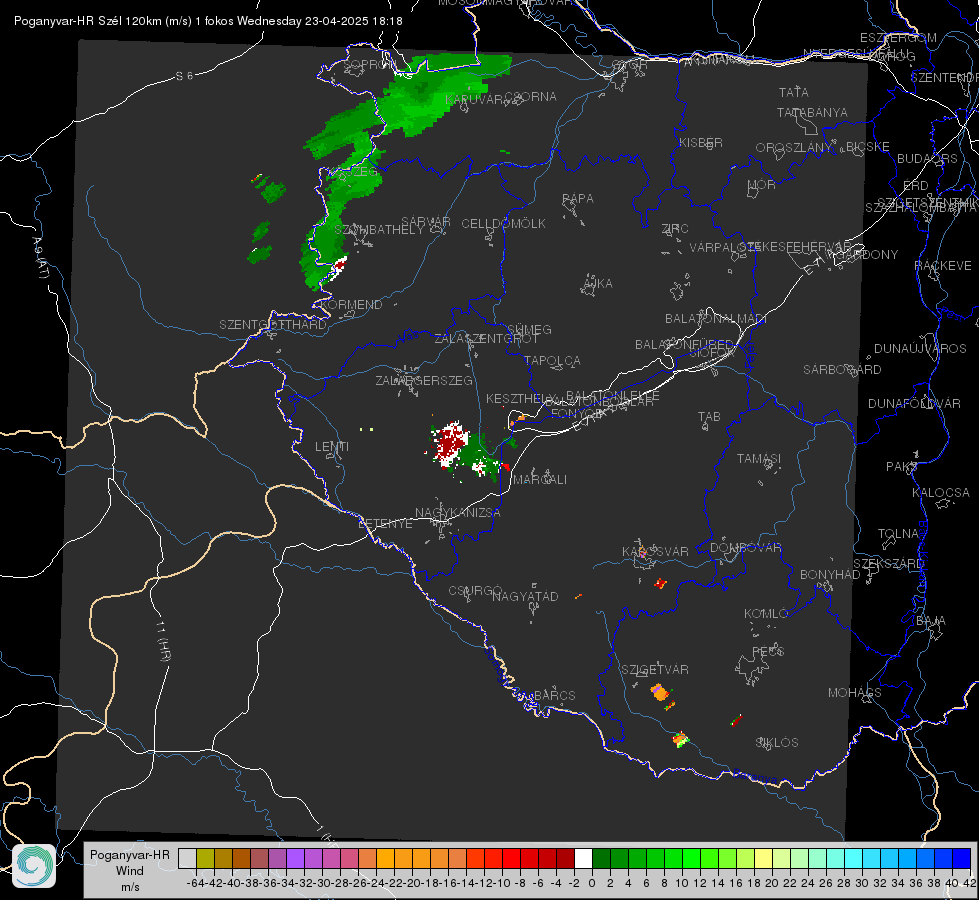Click the BARCS town label
The width and height of the screenshot is (979, 900).
tap(554, 695)
